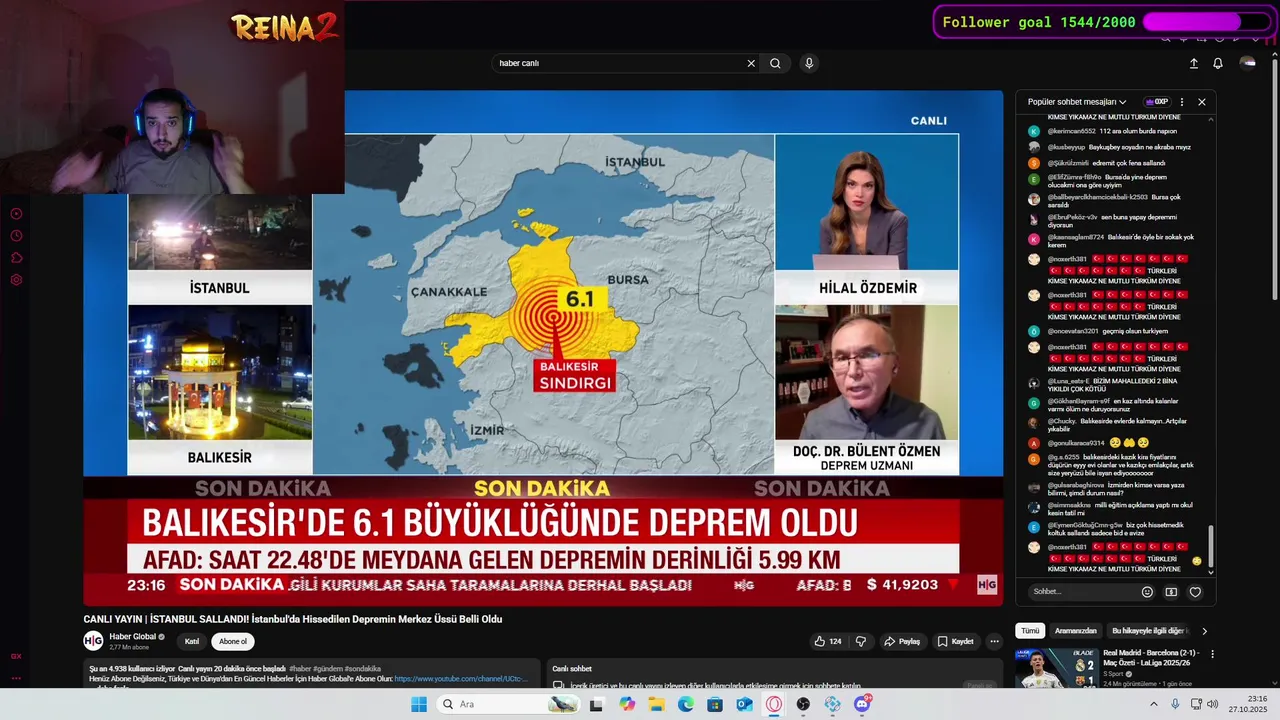The width and height of the screenshot is (1280, 720).
Task: Open the account avatar menu
Action: click(x=1247, y=62)
